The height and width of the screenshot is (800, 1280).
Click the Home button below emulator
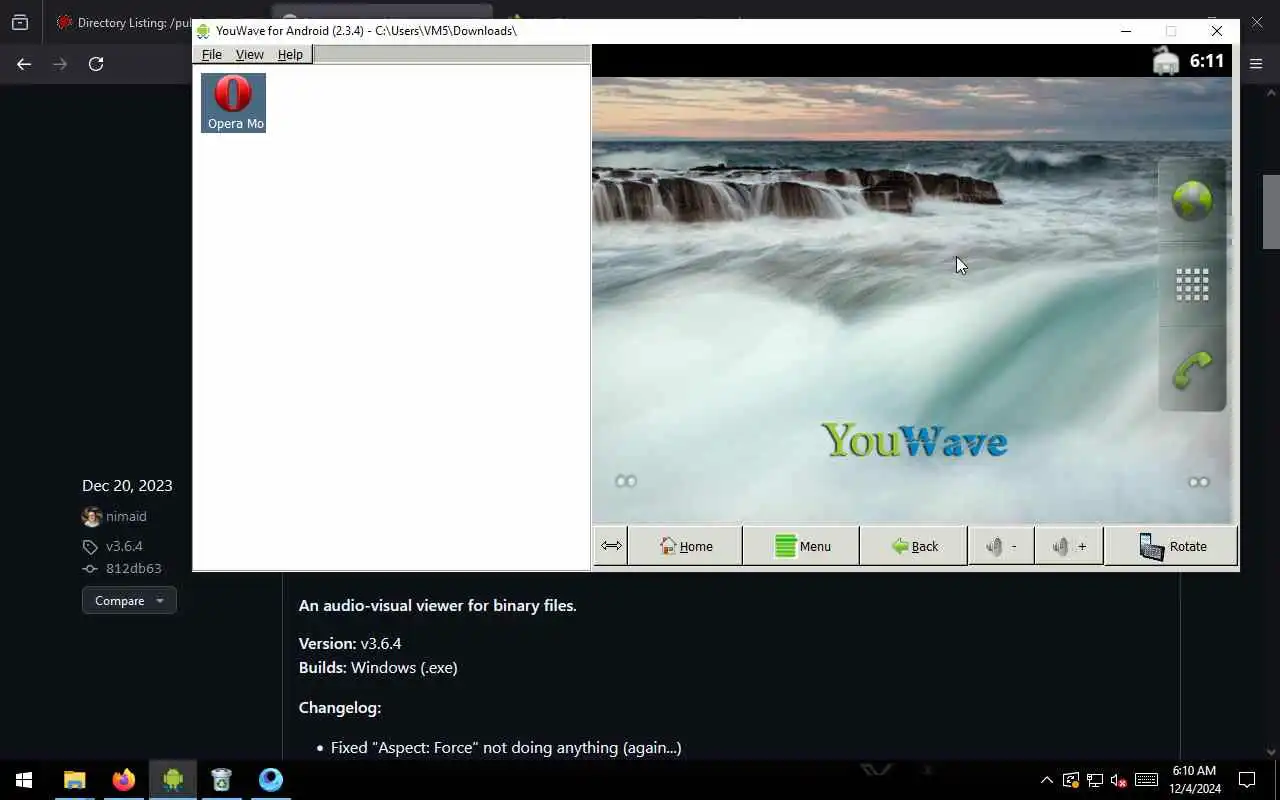pos(686,546)
